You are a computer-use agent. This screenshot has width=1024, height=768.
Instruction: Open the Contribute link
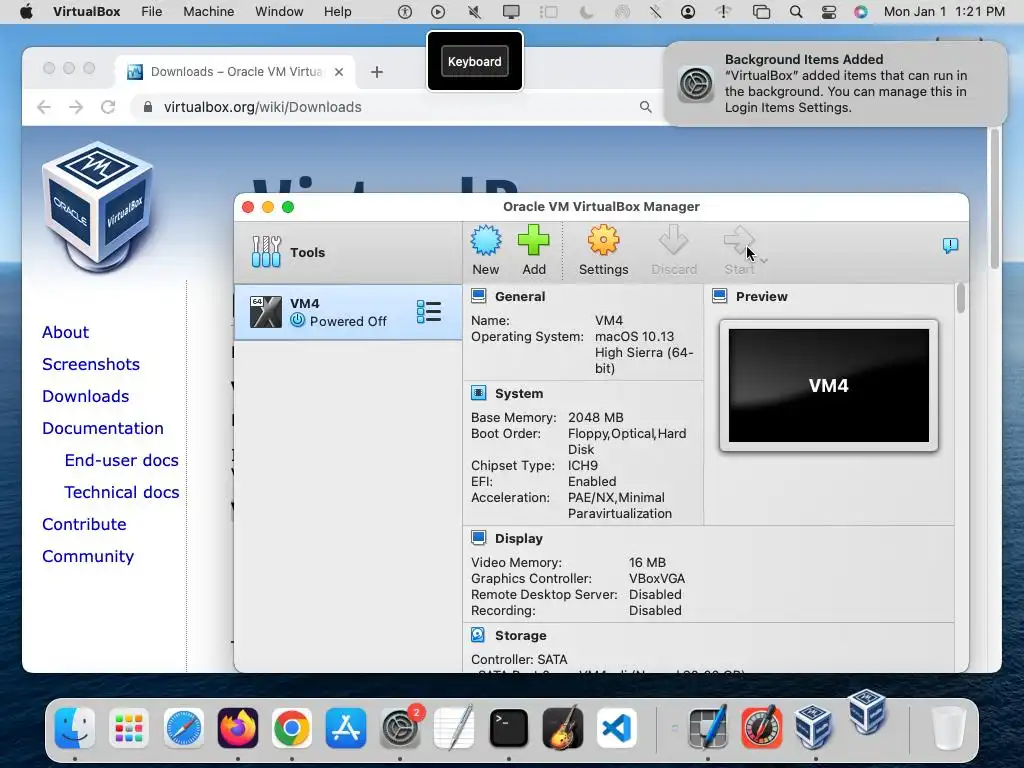[x=84, y=524]
